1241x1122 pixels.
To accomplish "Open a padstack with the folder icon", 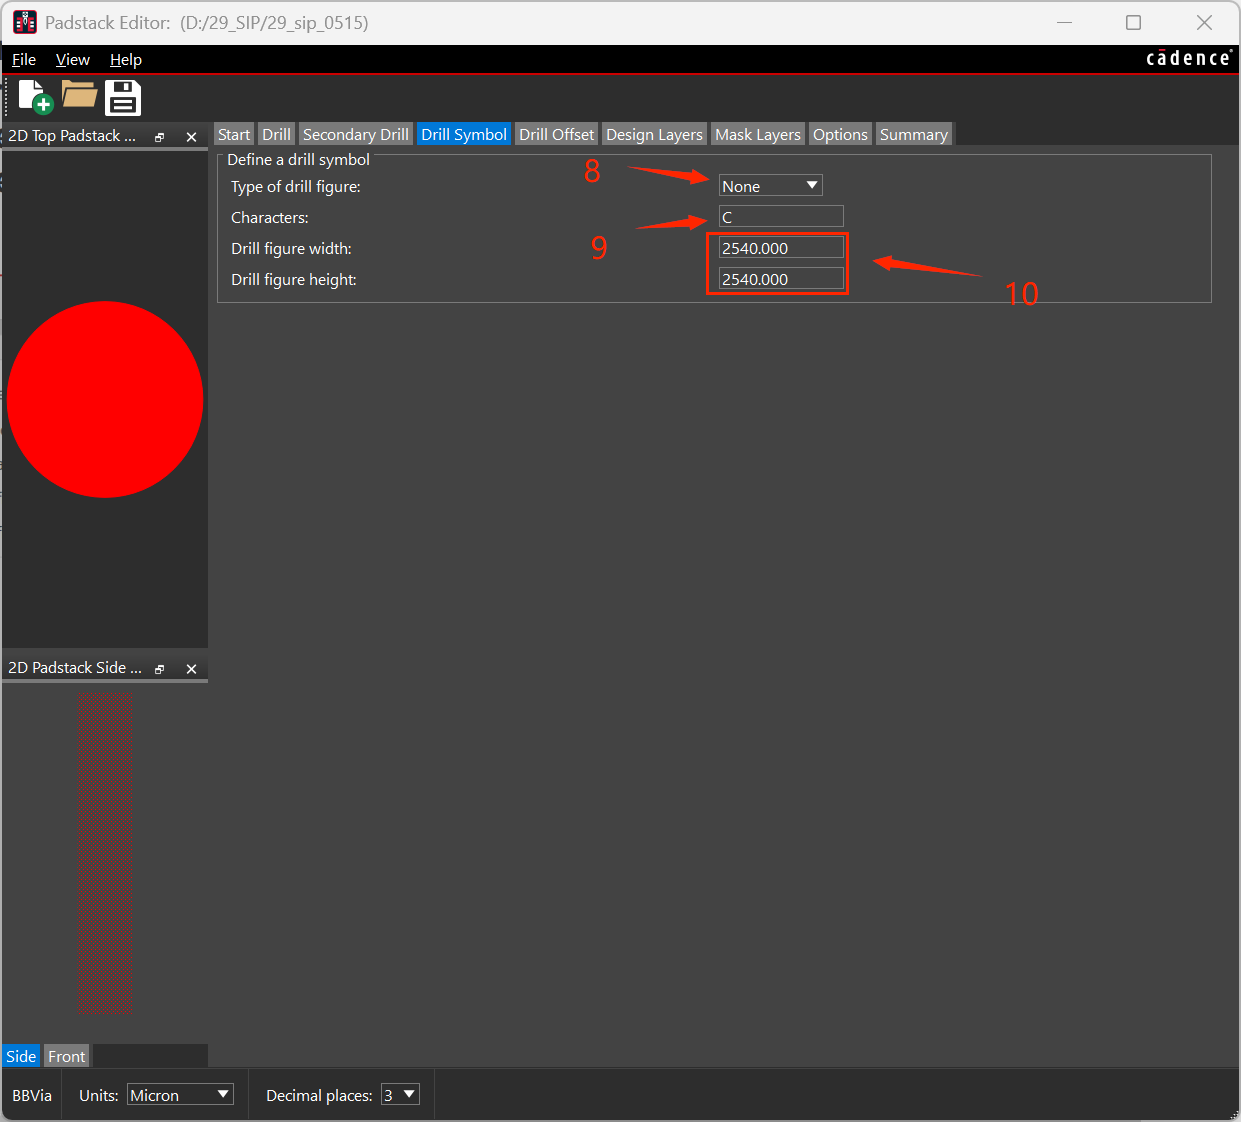I will 79,95.
